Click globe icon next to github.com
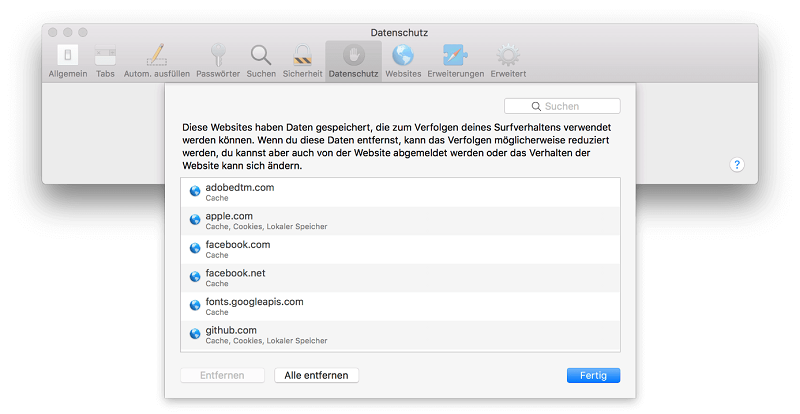Image resolution: width=800 pixels, height=414 pixels. 195,334
